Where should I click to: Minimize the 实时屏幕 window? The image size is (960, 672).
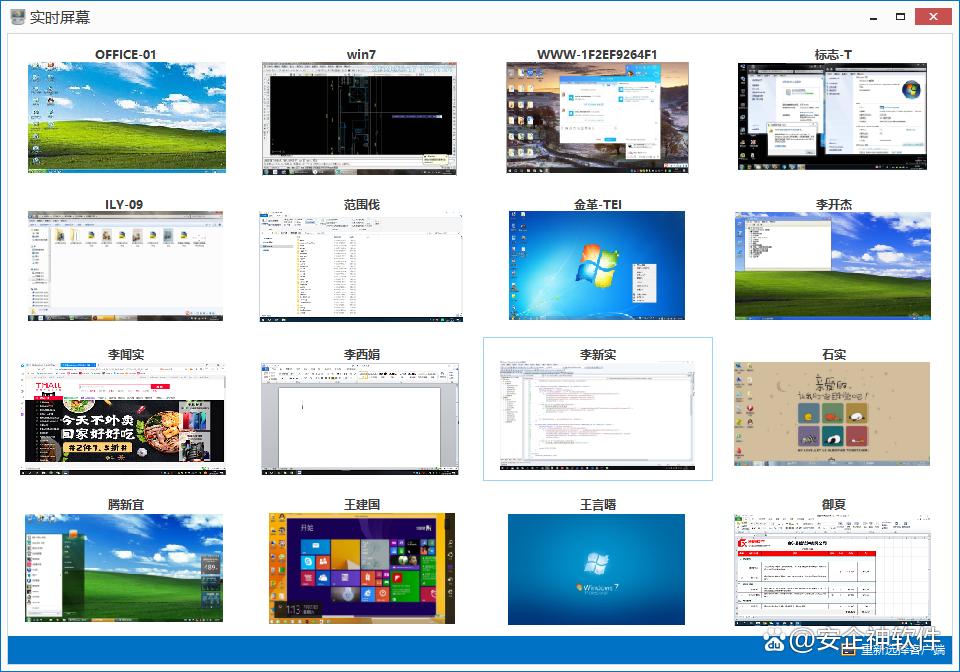(874, 17)
